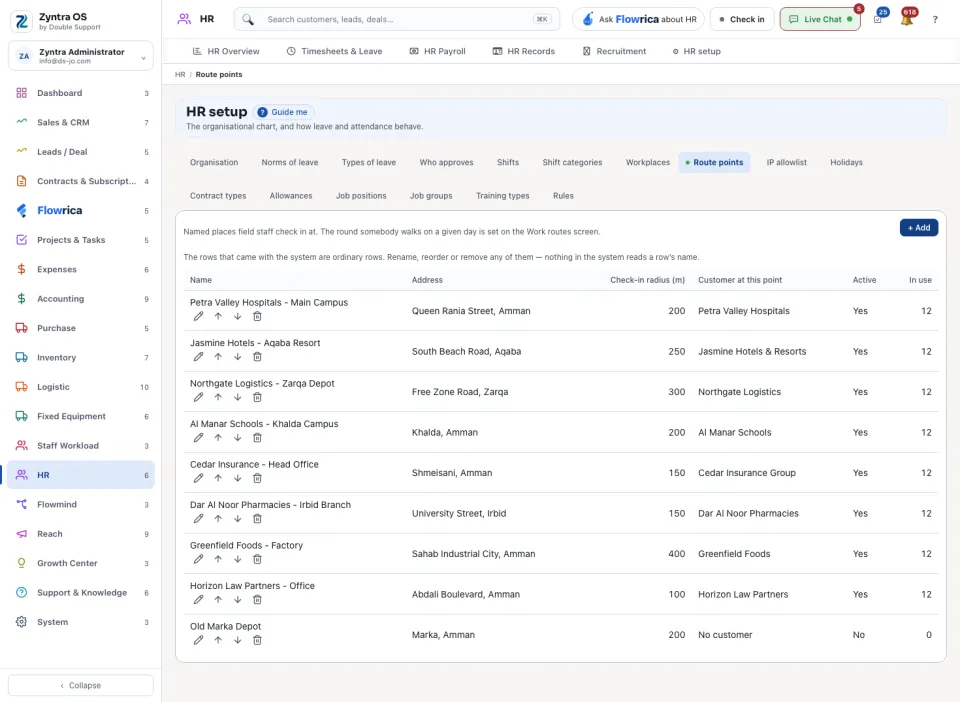960x702 pixels.
Task: Move Northgate Logistics - Zarqa Depot up
Action: pyautogui.click(x=218, y=397)
